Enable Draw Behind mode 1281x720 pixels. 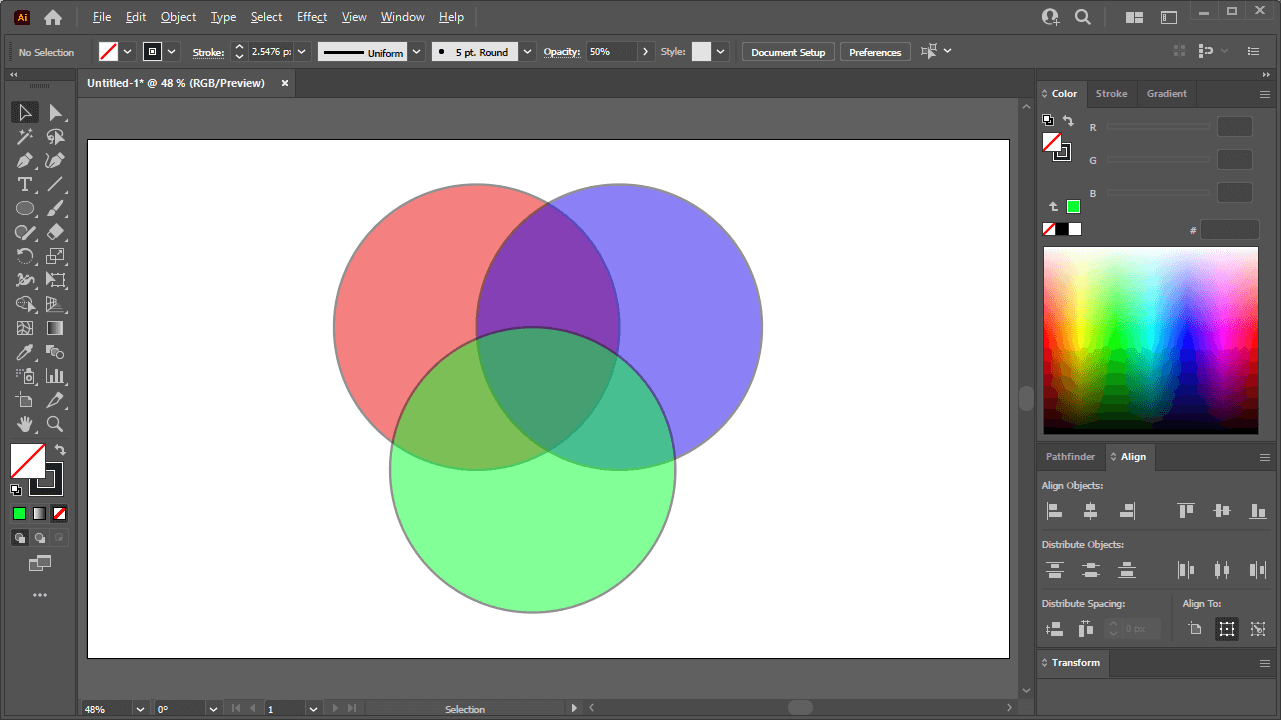click(40, 538)
